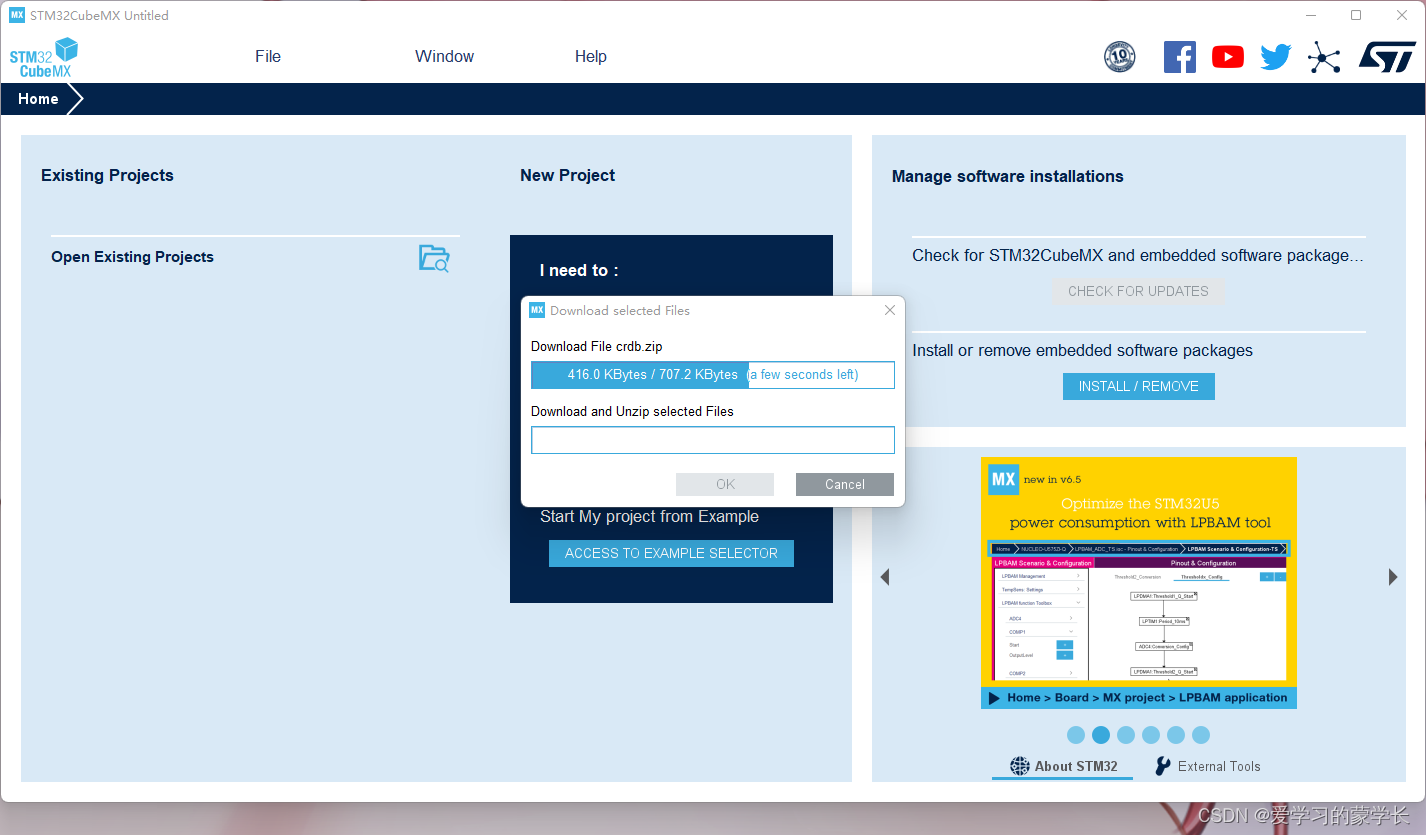Click the MX badge in the yellow banner

coord(1003,479)
